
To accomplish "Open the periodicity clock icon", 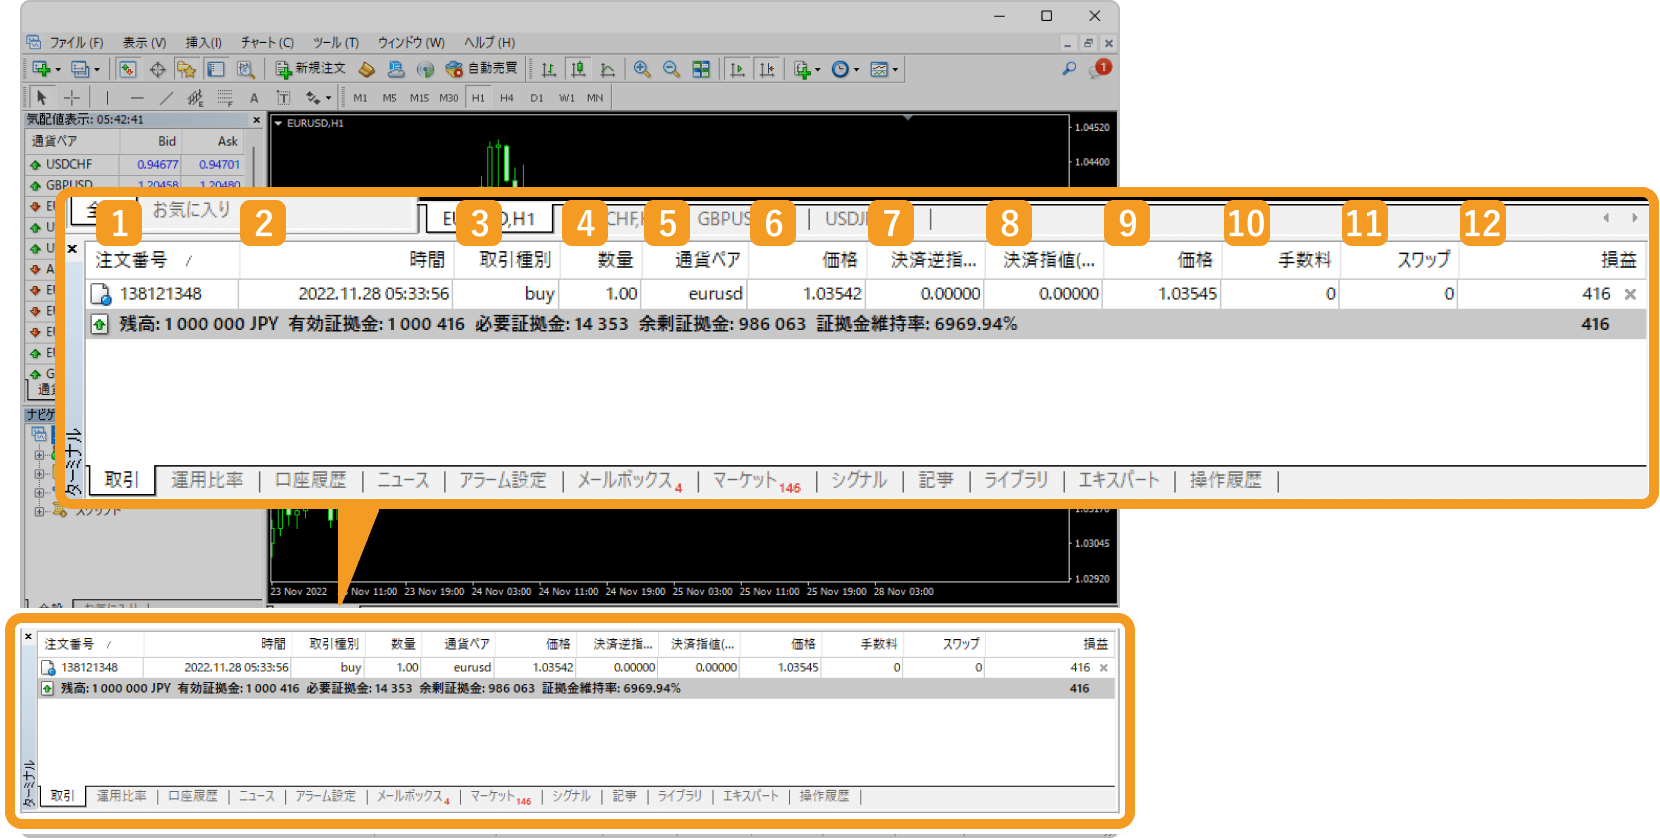I will pos(840,69).
